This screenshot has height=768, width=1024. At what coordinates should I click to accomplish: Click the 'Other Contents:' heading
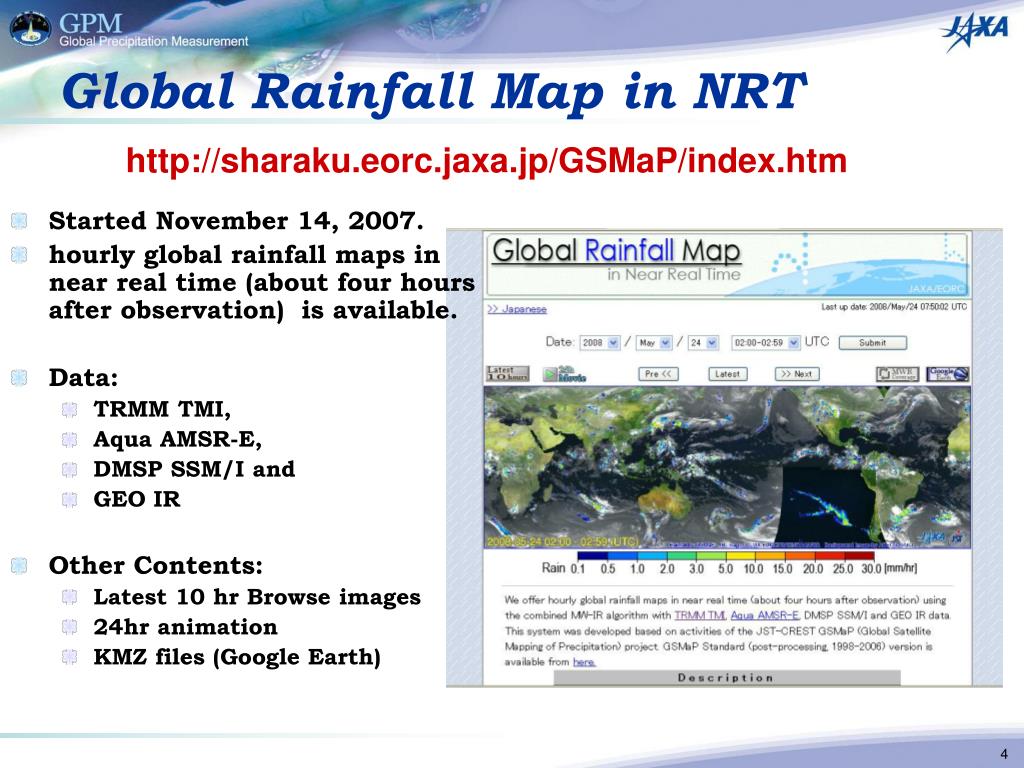pos(155,566)
